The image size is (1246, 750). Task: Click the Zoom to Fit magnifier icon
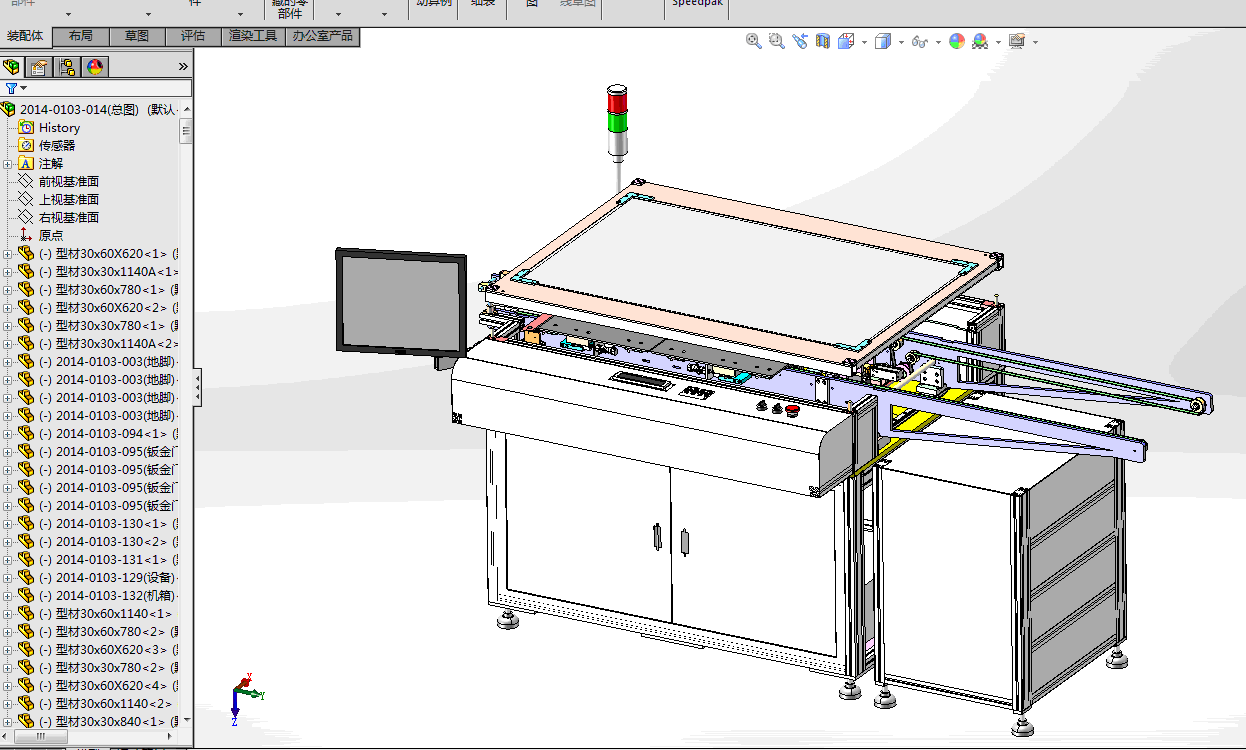pos(754,41)
